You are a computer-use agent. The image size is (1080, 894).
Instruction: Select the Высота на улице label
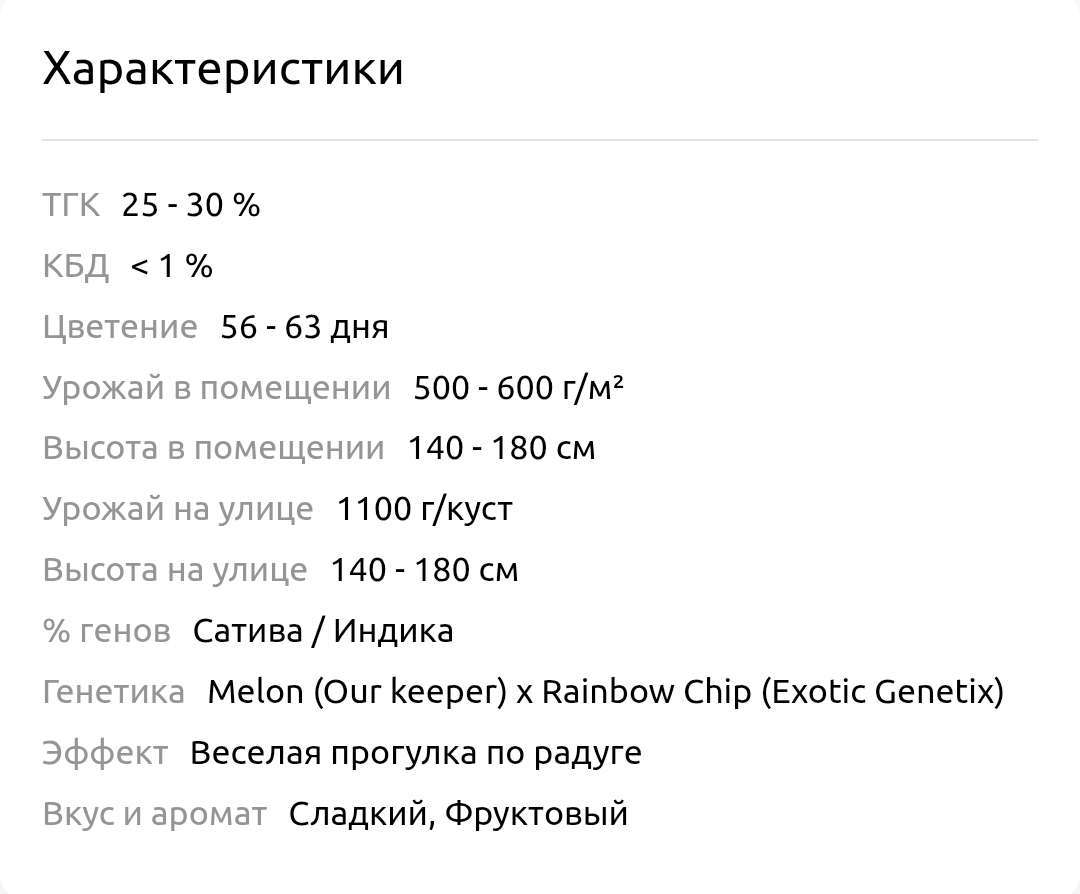coord(175,570)
